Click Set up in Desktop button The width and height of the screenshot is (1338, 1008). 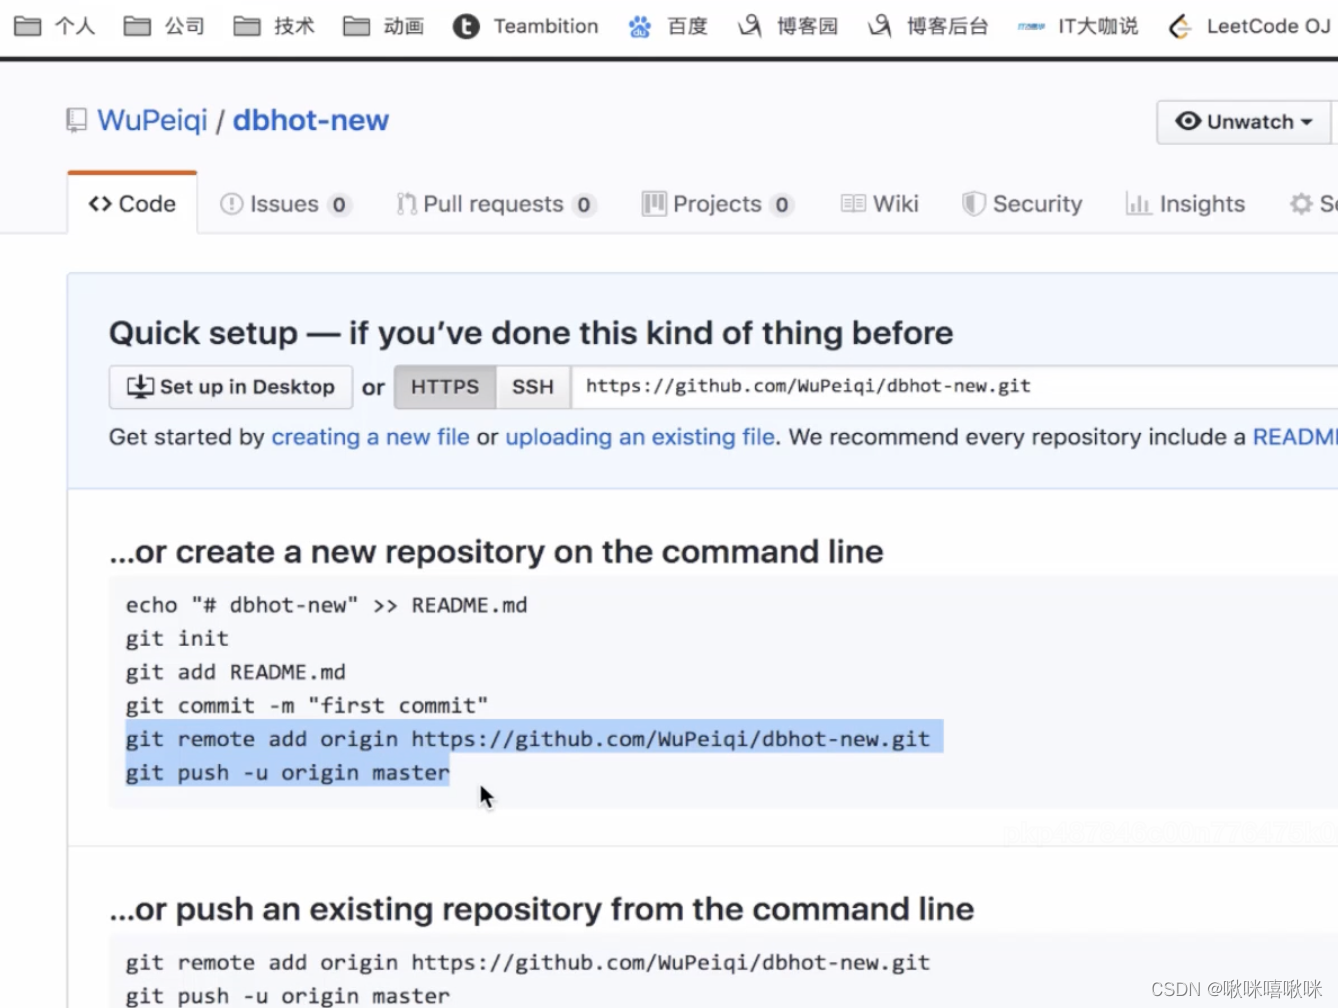point(231,387)
